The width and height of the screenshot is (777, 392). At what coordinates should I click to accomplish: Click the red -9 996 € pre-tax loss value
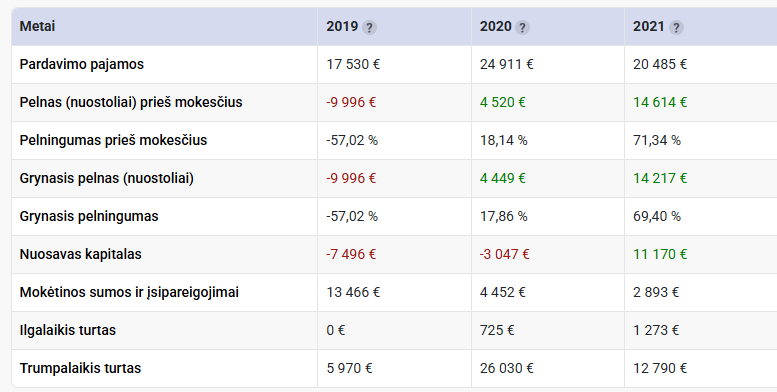351,102
